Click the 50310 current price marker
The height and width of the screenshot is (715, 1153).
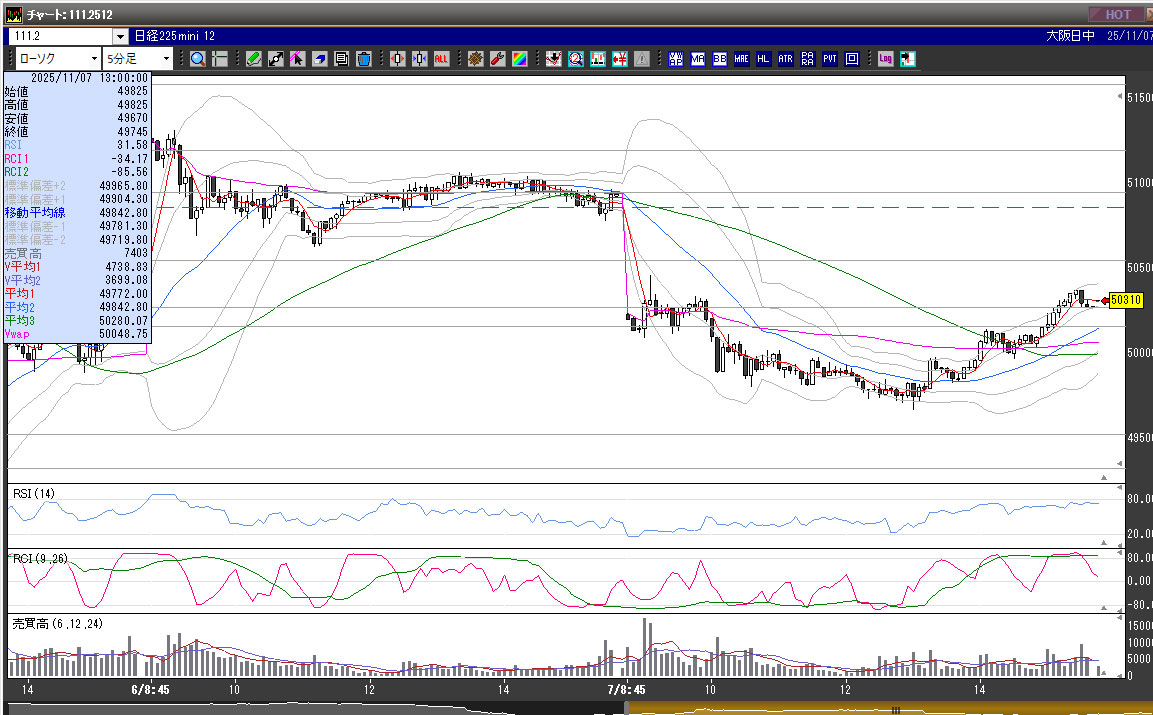point(1126,300)
